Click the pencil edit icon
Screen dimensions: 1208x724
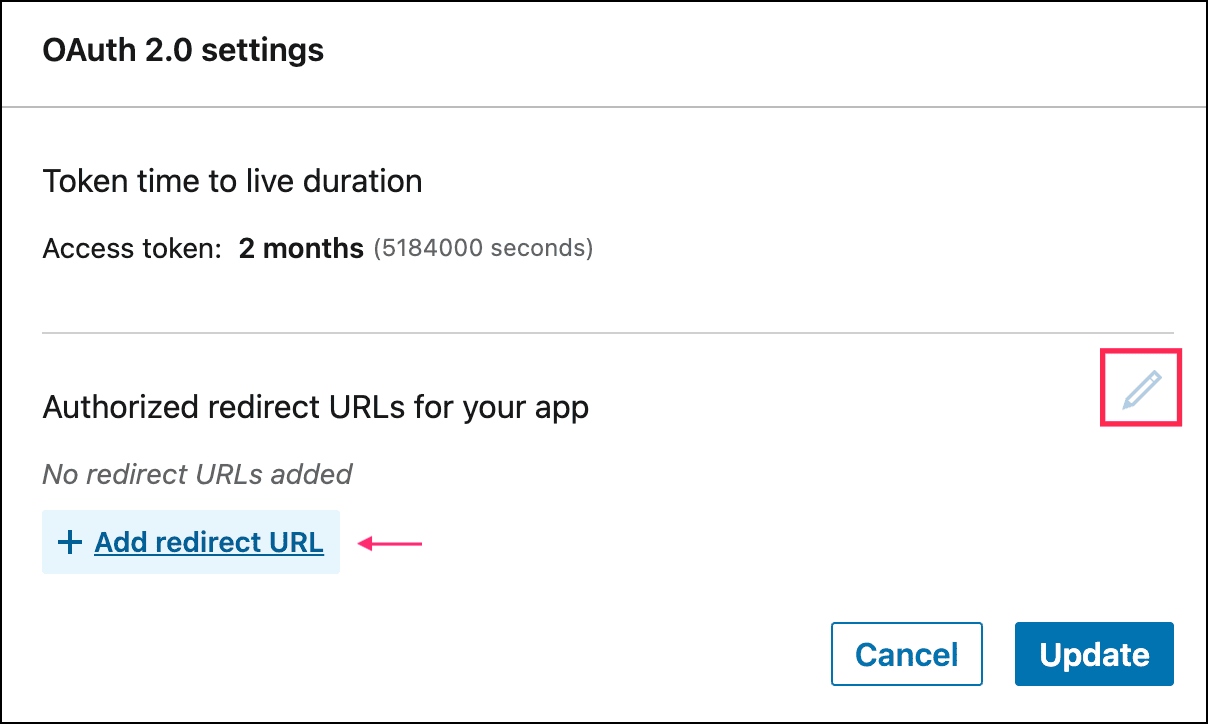click(1141, 389)
